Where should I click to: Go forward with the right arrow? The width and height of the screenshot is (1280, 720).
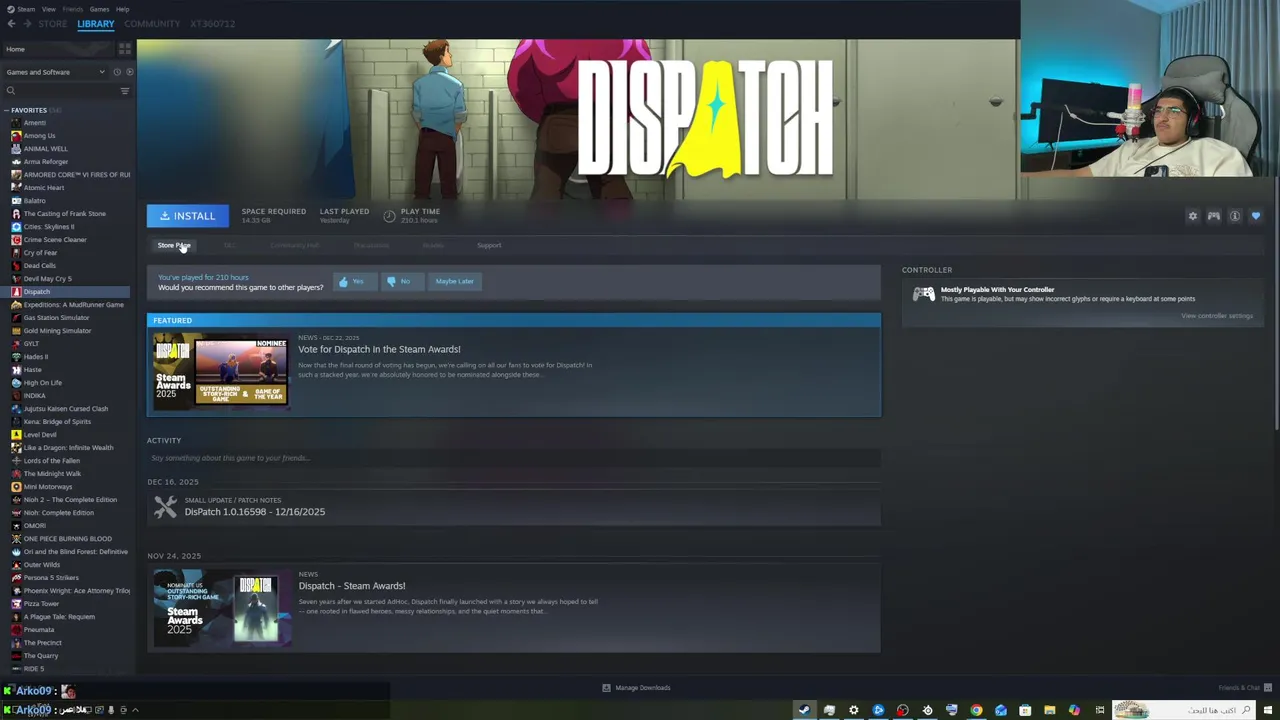click(x=27, y=23)
